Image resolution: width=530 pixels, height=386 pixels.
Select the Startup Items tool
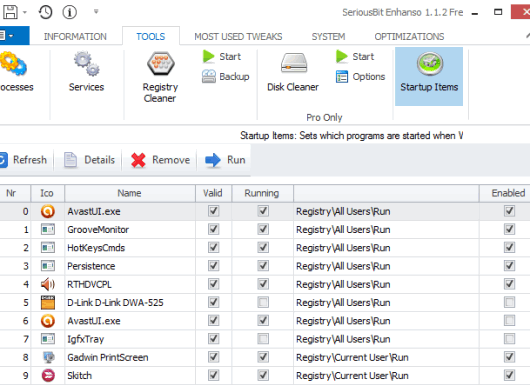pos(429,76)
